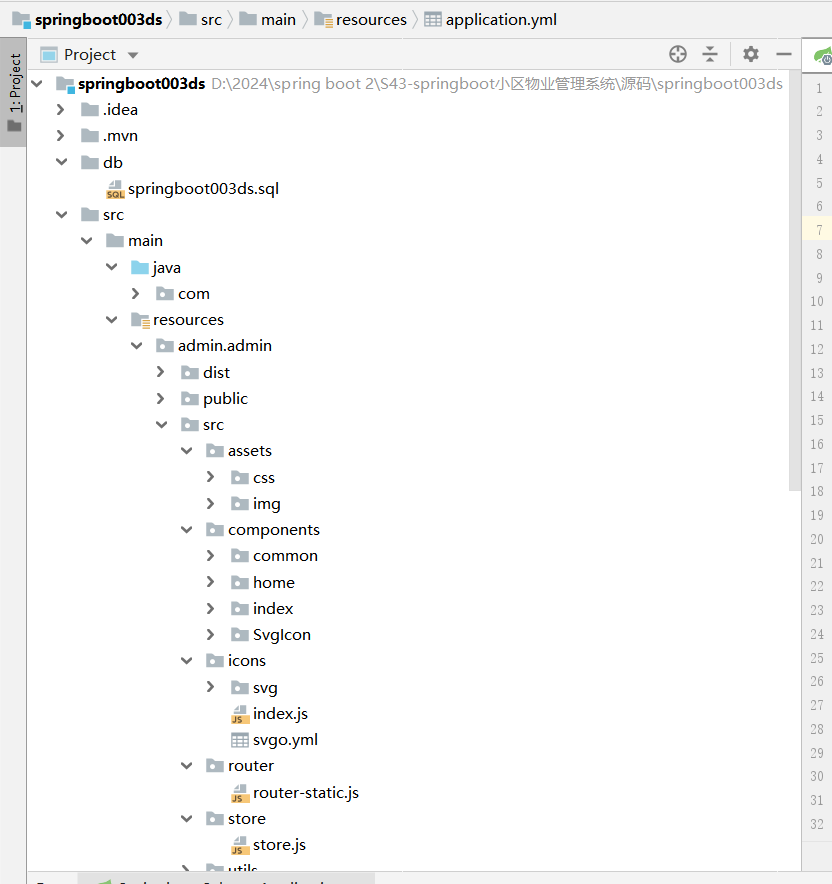Expand the com package
The image size is (832, 884).
(x=136, y=294)
